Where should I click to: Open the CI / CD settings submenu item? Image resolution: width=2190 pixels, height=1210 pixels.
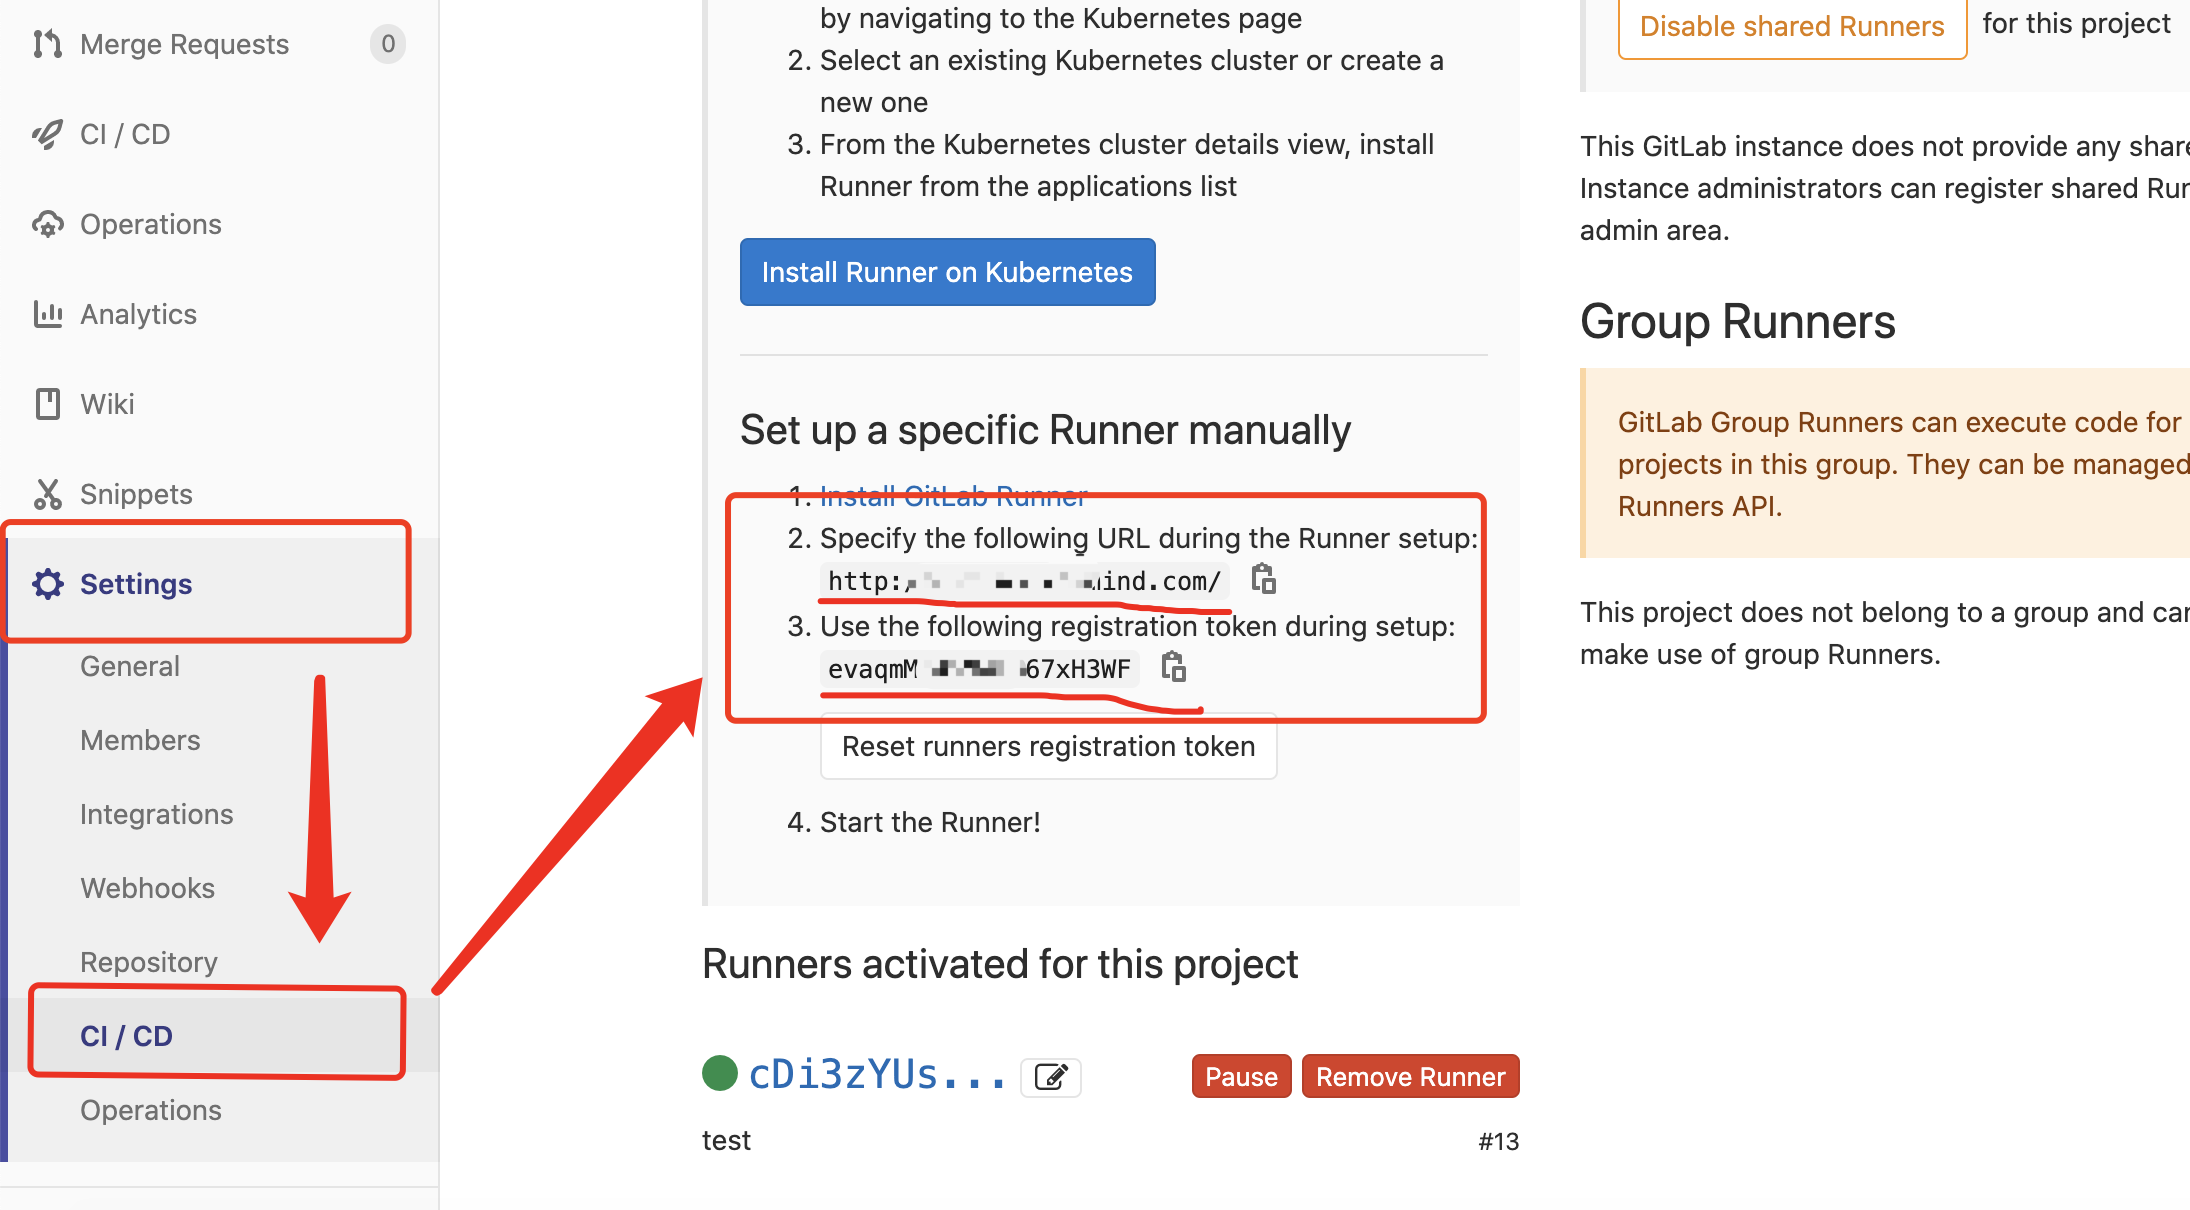pos(126,1036)
